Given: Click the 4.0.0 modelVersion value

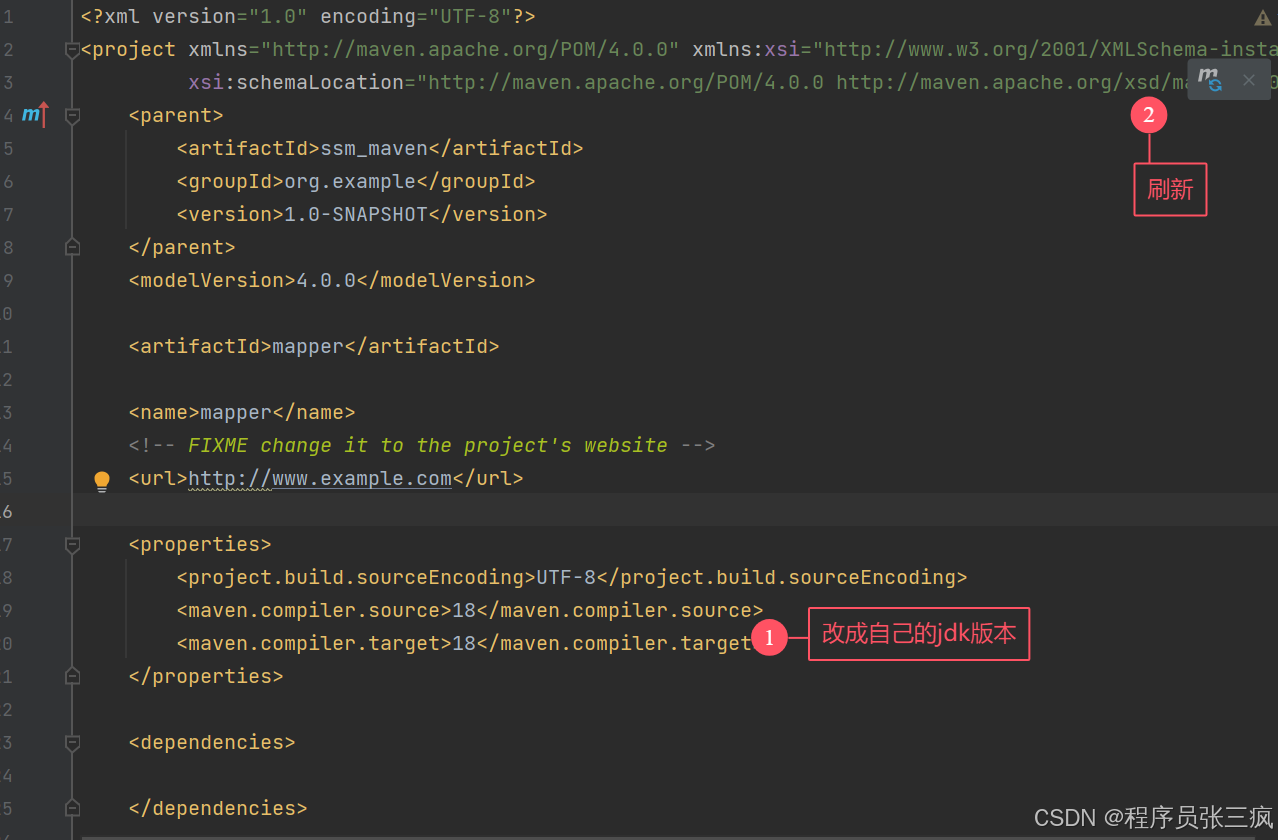Looking at the screenshot, I should pyautogui.click(x=326, y=280).
